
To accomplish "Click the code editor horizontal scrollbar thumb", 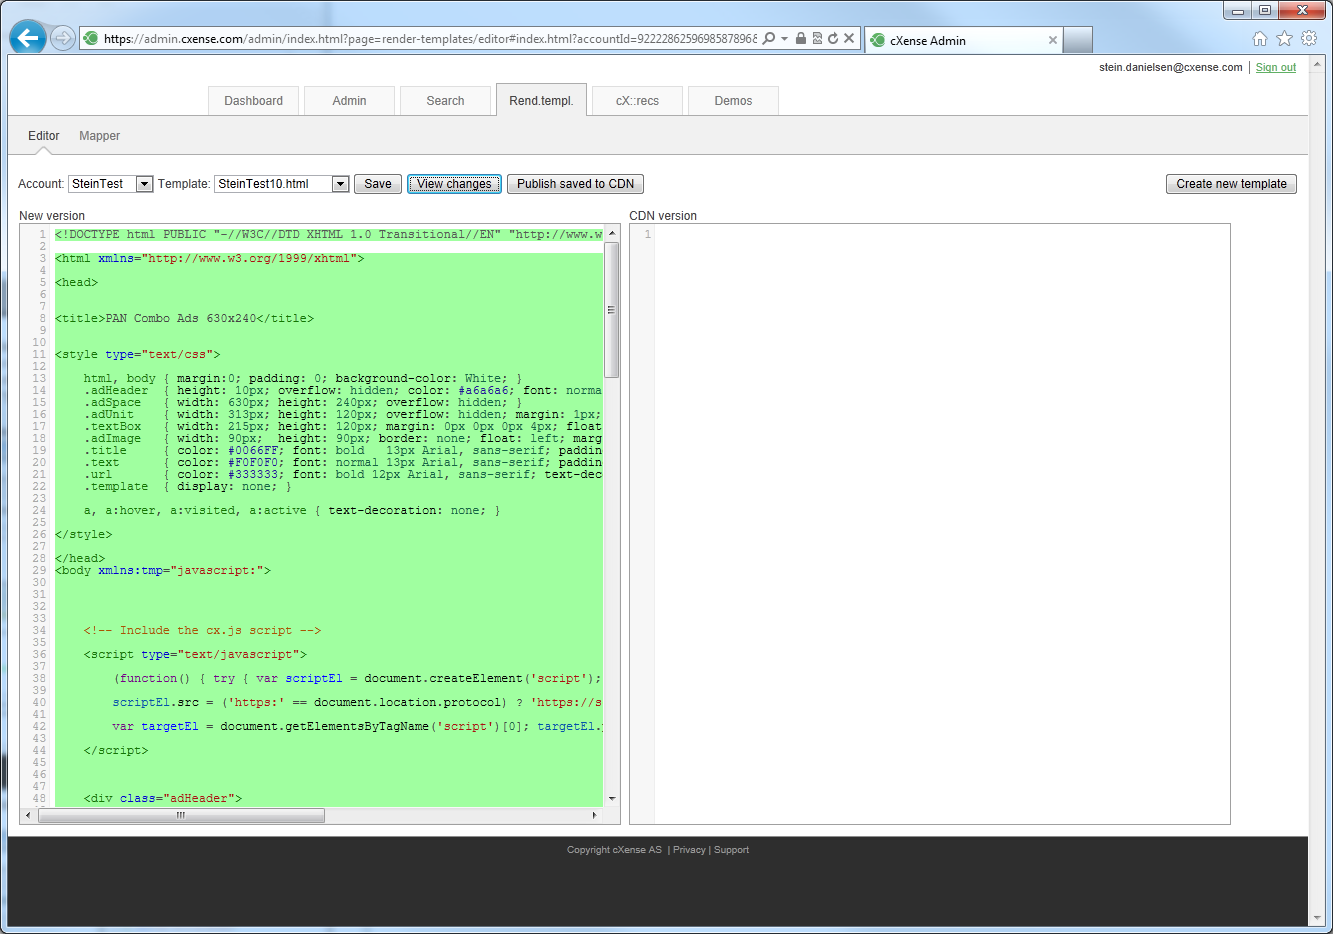I will pyautogui.click(x=181, y=816).
